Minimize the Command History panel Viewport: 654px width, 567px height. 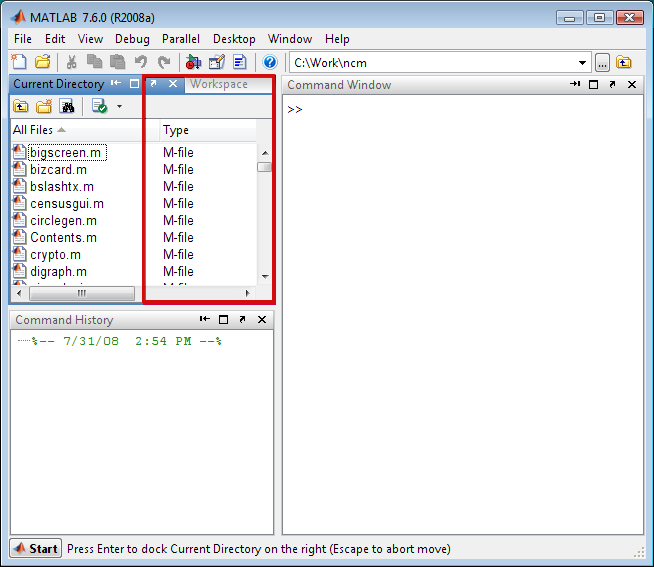click(x=204, y=320)
